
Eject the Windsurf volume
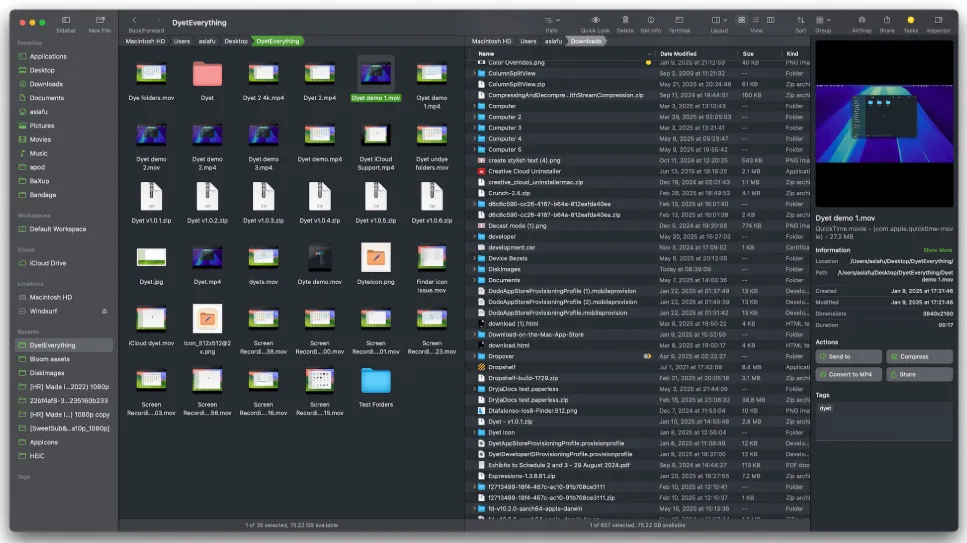coord(104,311)
